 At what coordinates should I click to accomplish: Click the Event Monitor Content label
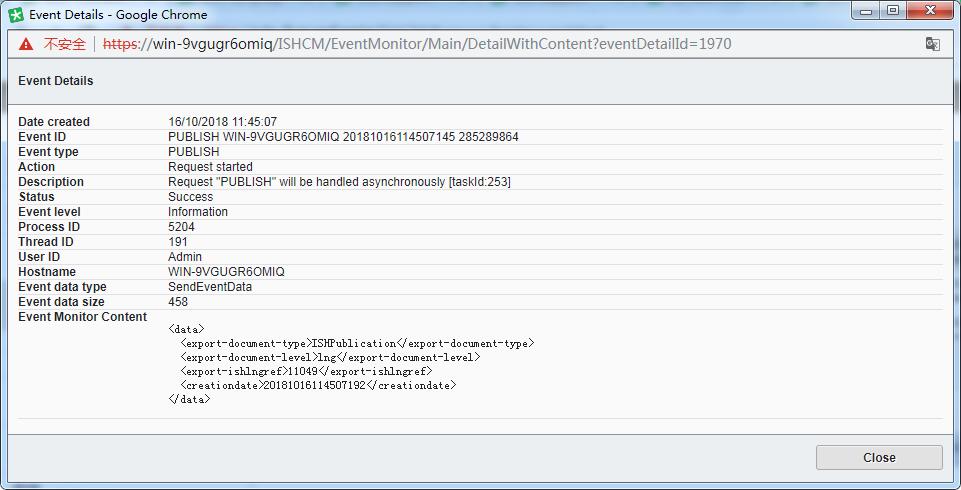(82, 317)
